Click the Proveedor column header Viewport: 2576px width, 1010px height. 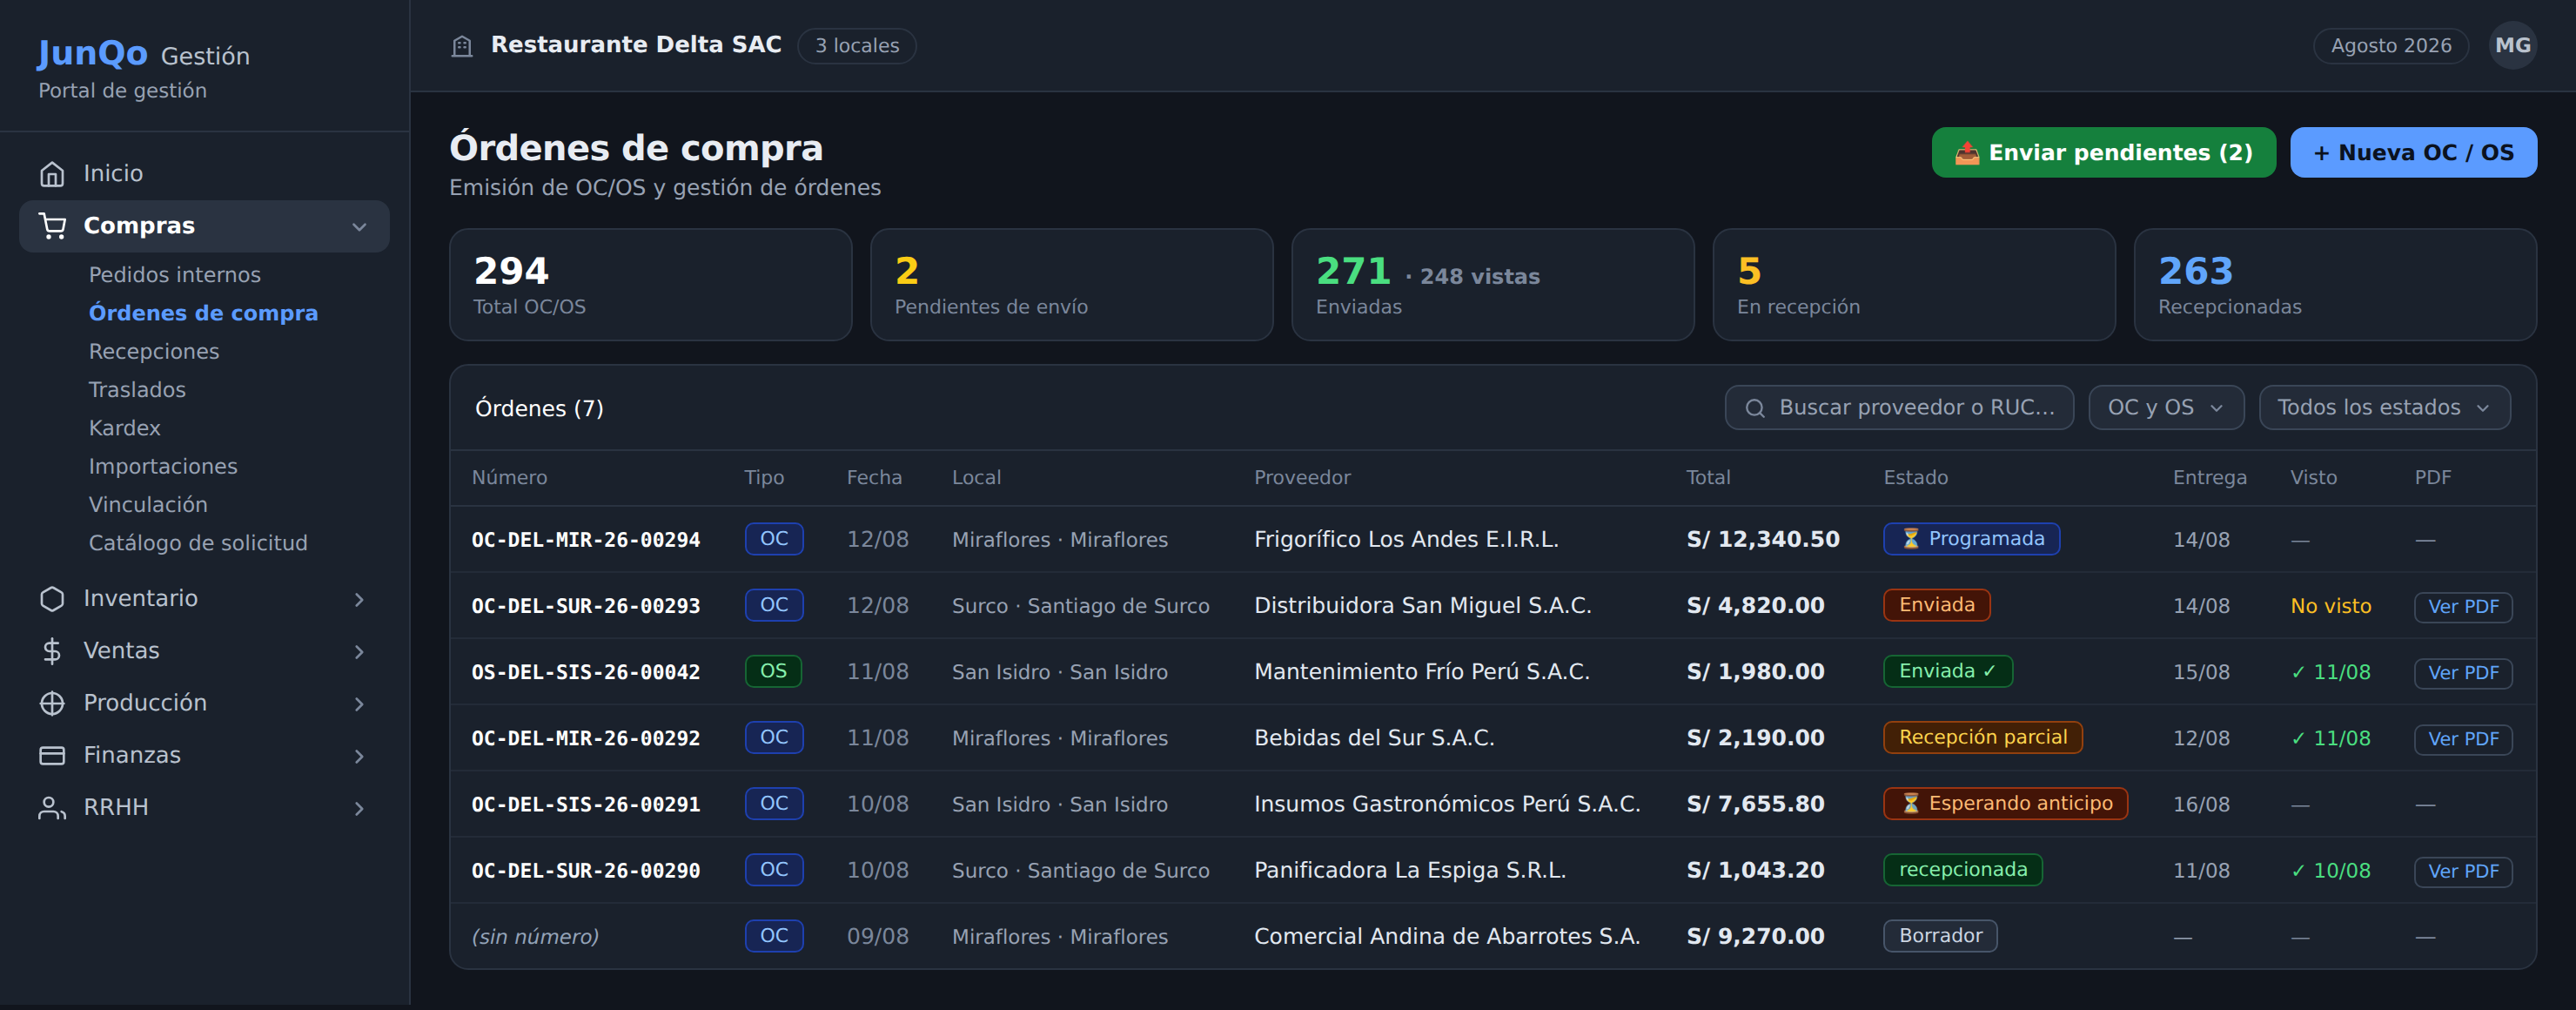(1302, 478)
